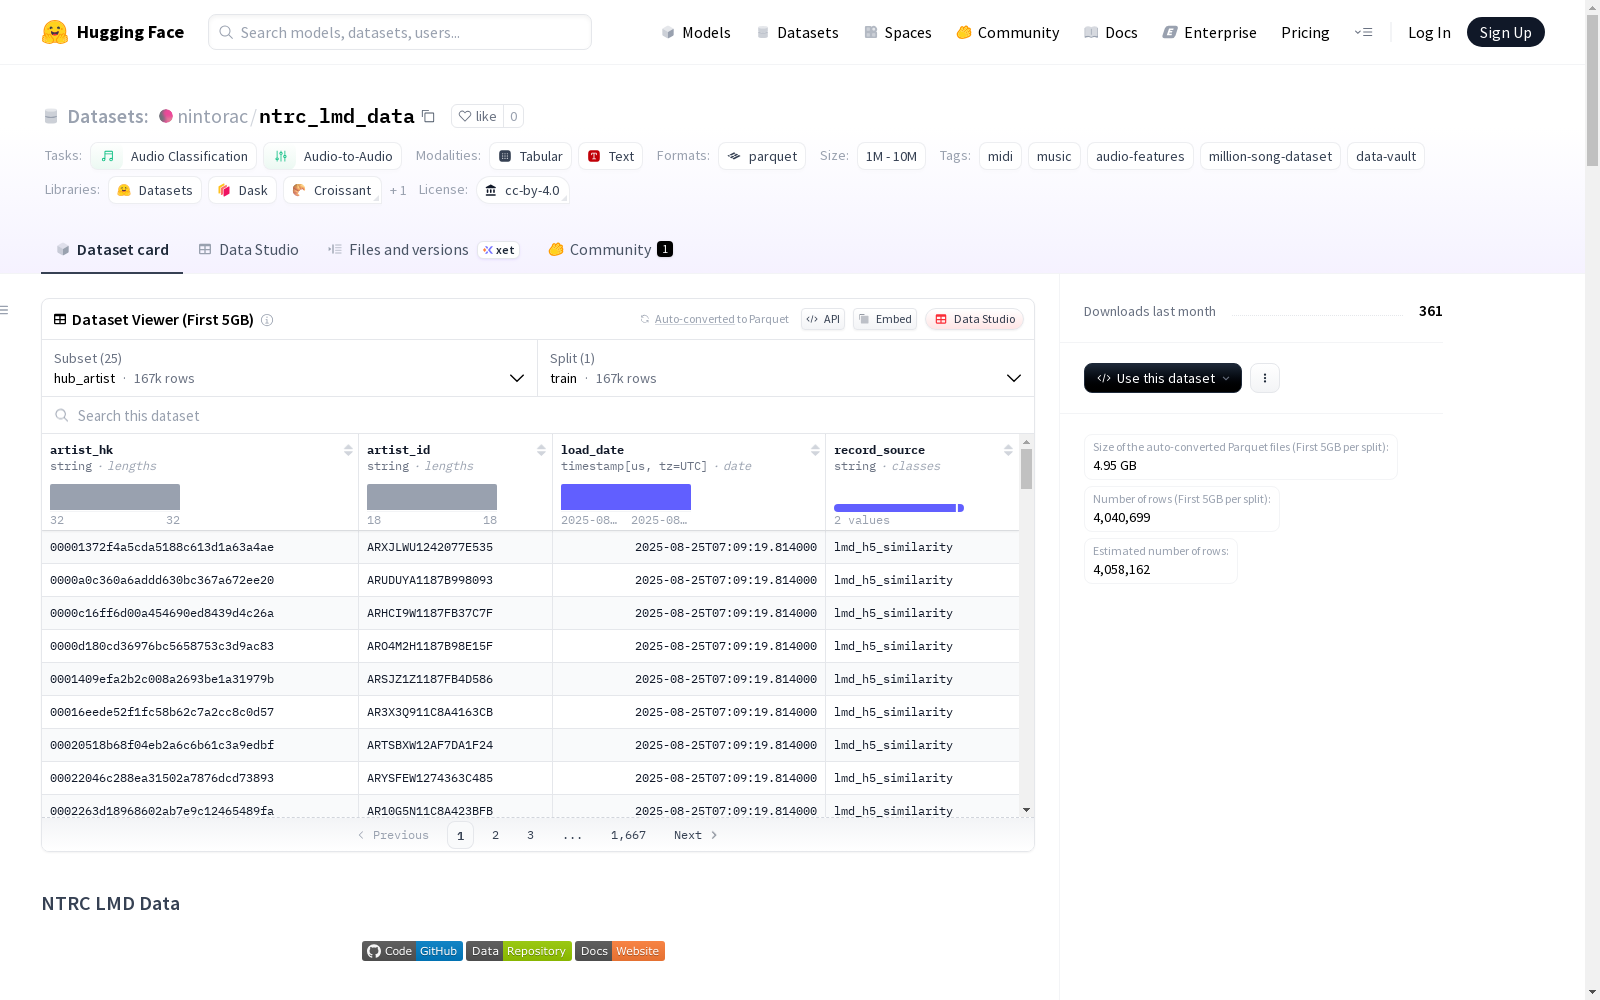Open Datasets in the top navigation
Screen dimensions: 1600x1000
[x=797, y=32]
